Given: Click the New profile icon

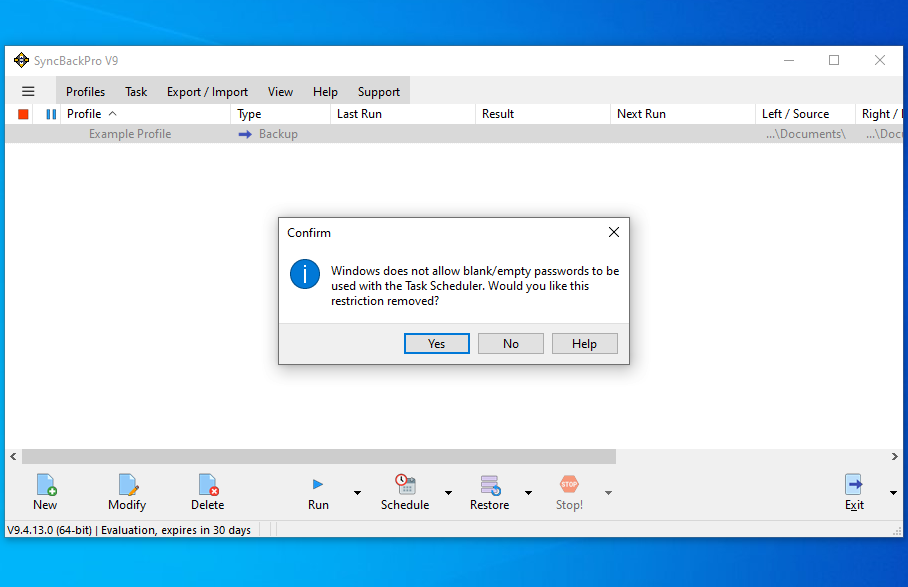Looking at the screenshot, I should [46, 485].
